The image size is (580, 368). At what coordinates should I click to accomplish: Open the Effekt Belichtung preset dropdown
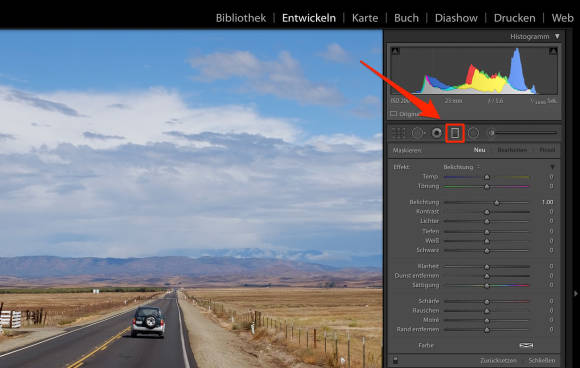click(x=461, y=167)
